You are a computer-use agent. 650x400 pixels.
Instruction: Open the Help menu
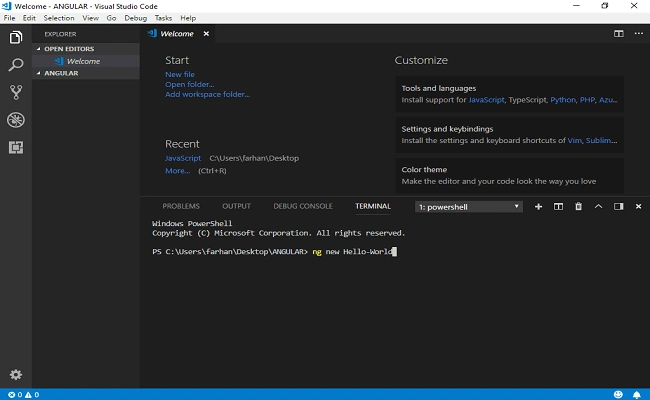pos(188,18)
